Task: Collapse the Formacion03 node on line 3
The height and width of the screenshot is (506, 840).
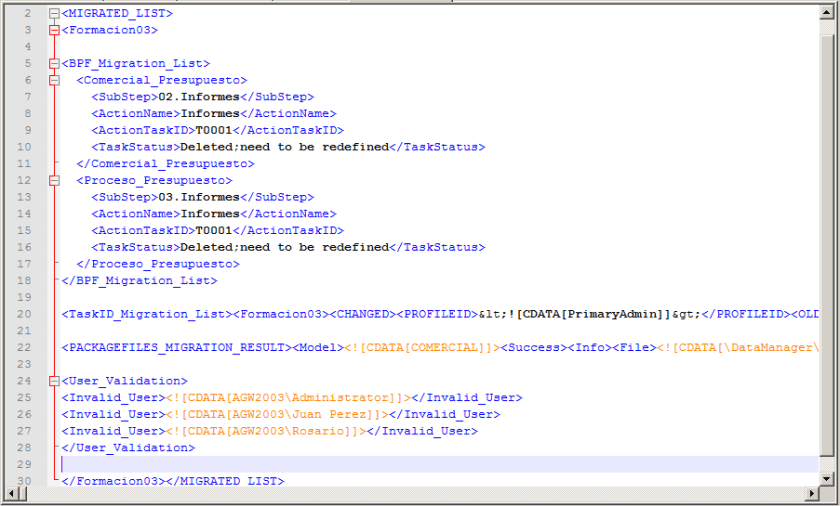Action: pos(54,30)
